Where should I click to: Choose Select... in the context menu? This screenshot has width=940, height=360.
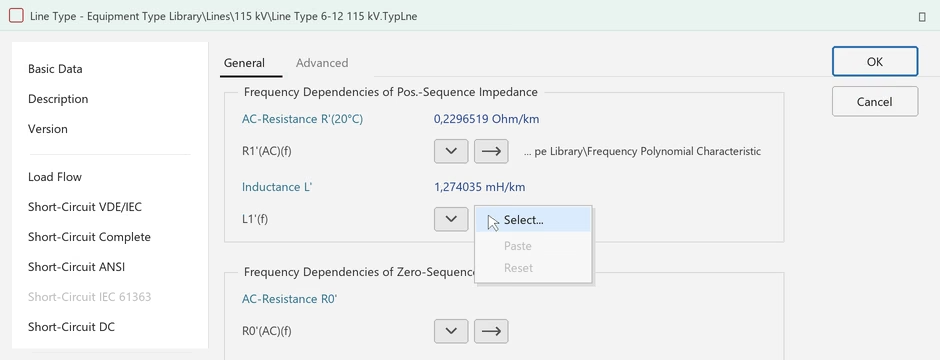(533, 220)
